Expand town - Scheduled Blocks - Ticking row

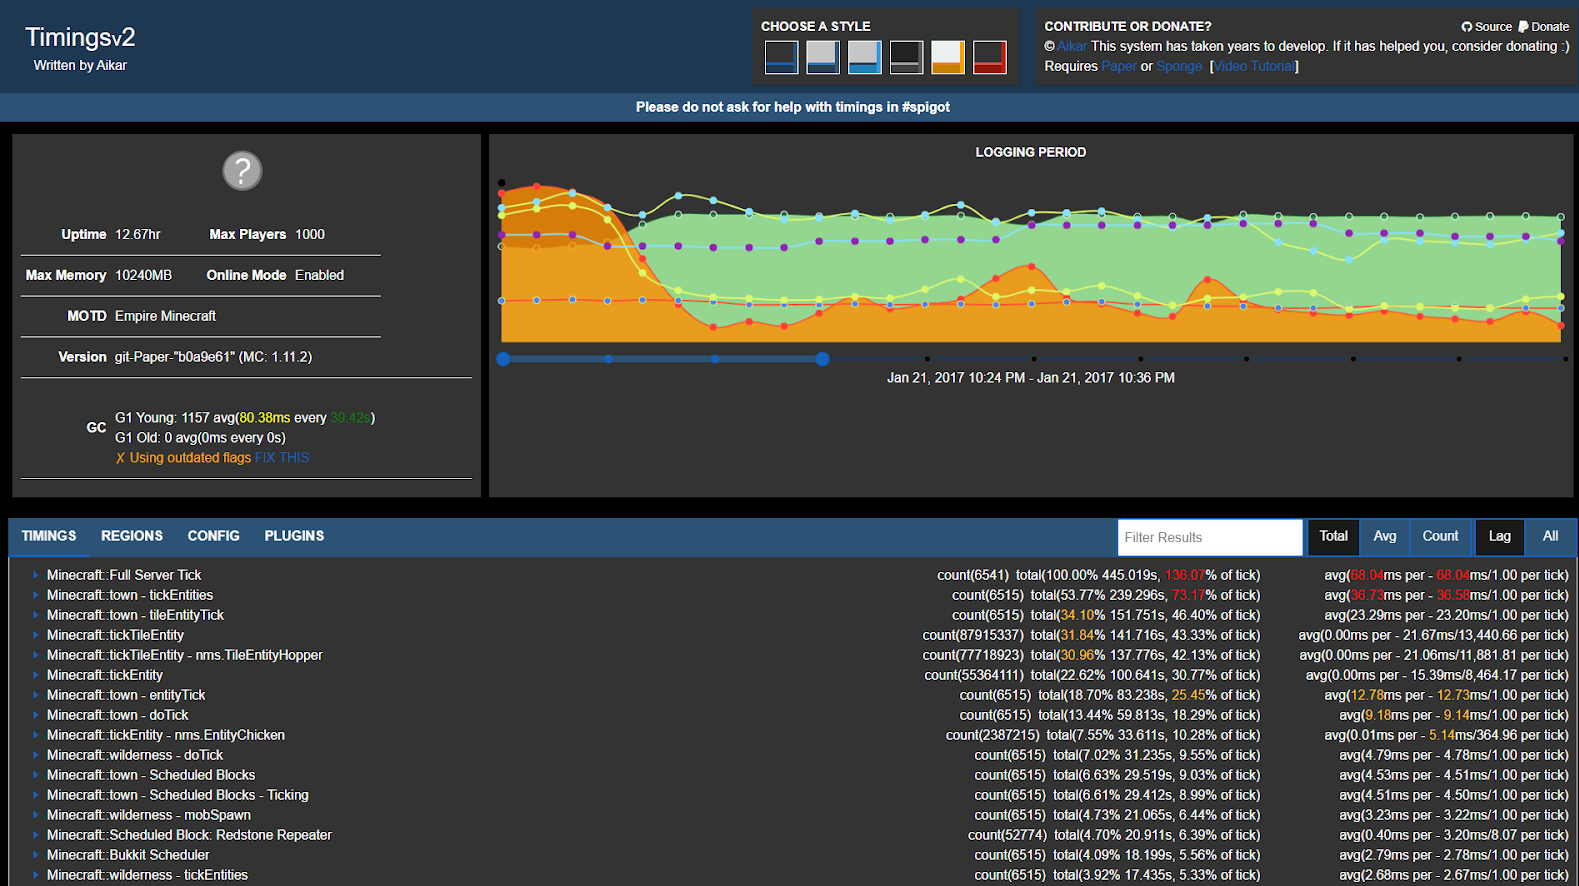pos(35,795)
